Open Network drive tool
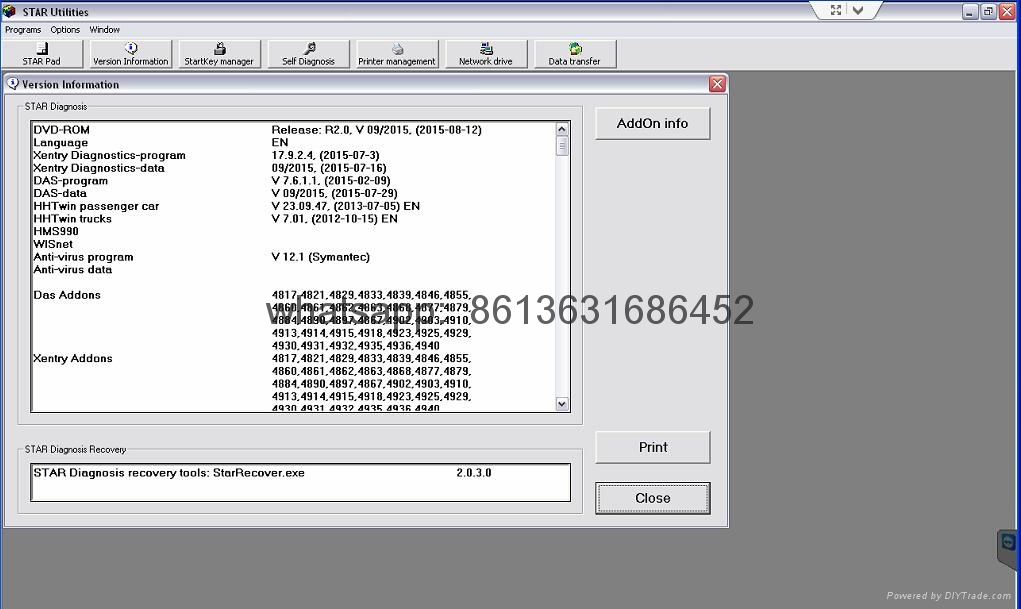1021x609 pixels. coord(486,54)
